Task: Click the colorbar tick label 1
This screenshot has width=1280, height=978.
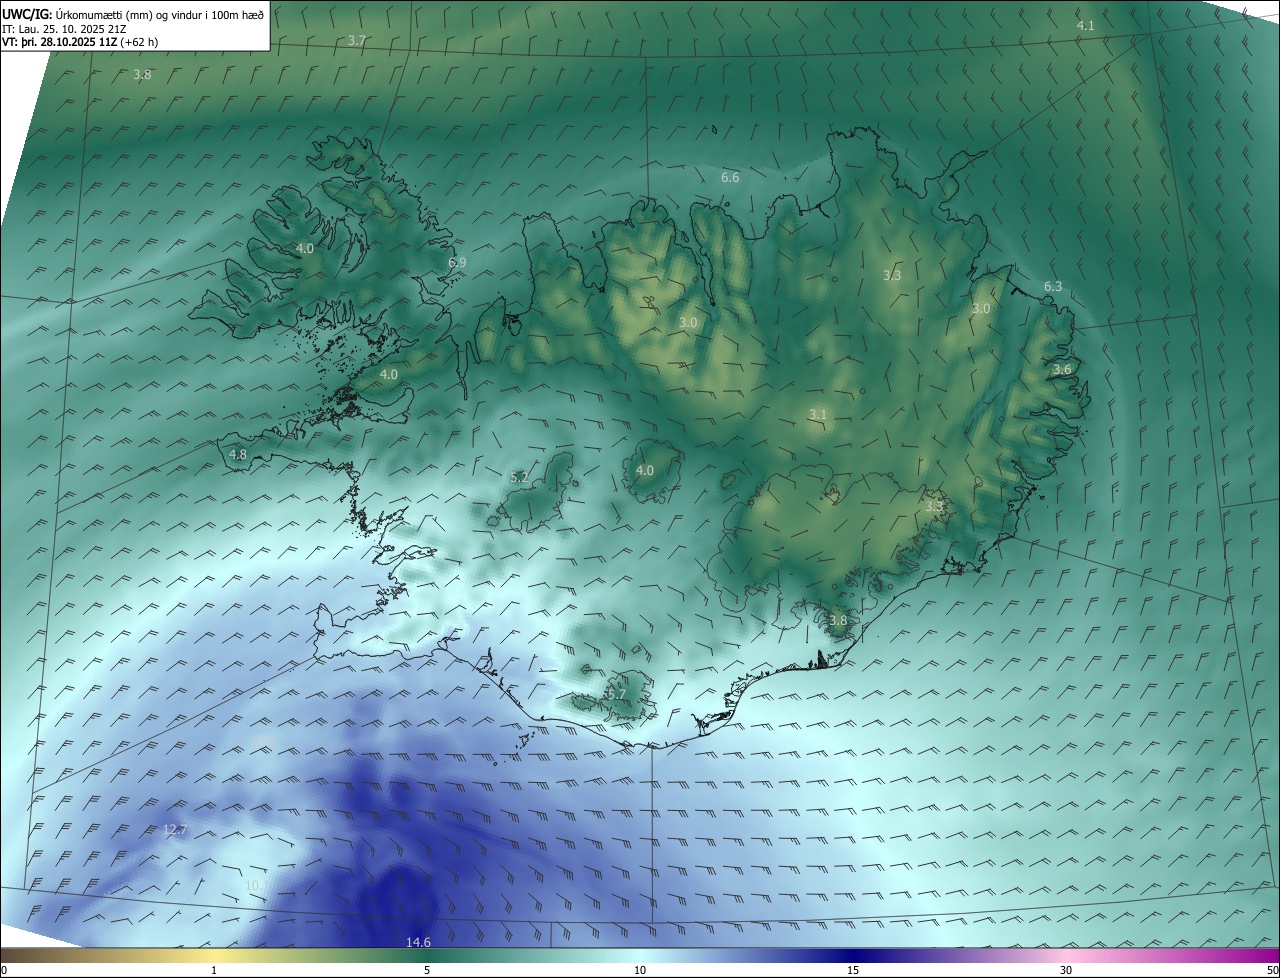Action: 214,970
